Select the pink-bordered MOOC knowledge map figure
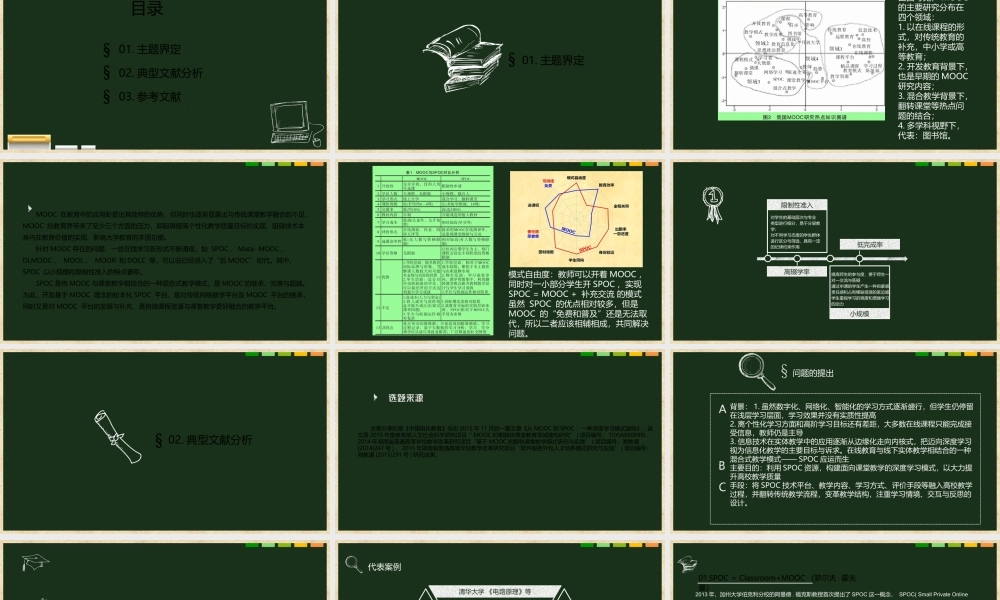Viewport: 1000px width, 600px height. pos(801,60)
